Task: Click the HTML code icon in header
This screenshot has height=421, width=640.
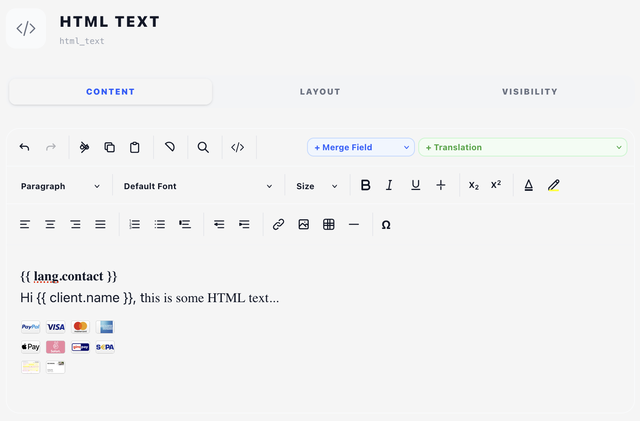Action: 26,29
